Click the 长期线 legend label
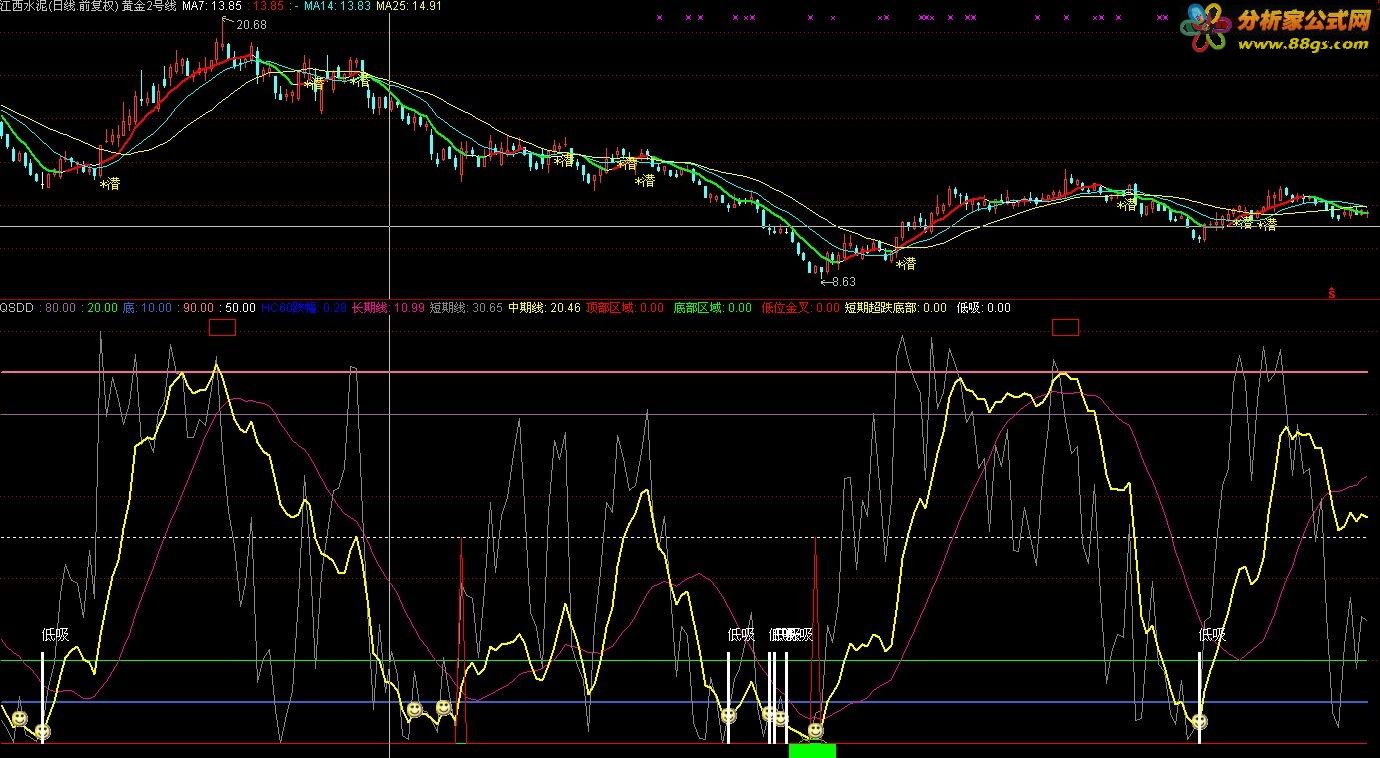The width and height of the screenshot is (1380, 758). point(369,308)
